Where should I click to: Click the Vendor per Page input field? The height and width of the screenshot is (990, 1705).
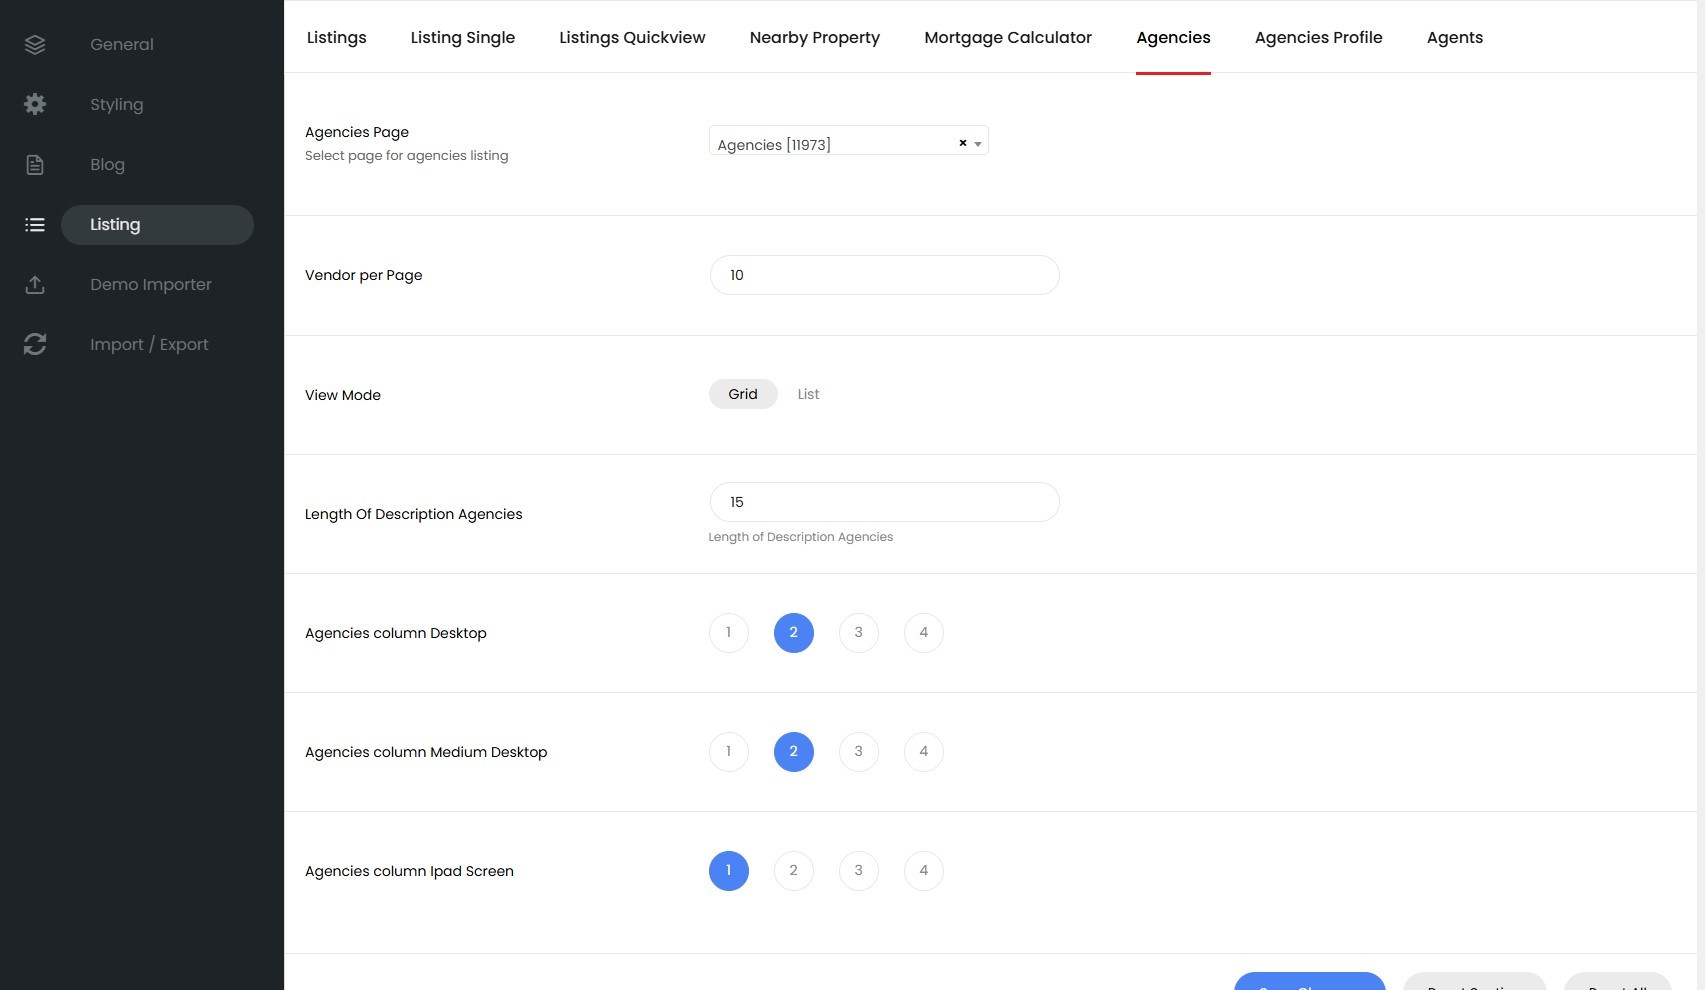884,275
